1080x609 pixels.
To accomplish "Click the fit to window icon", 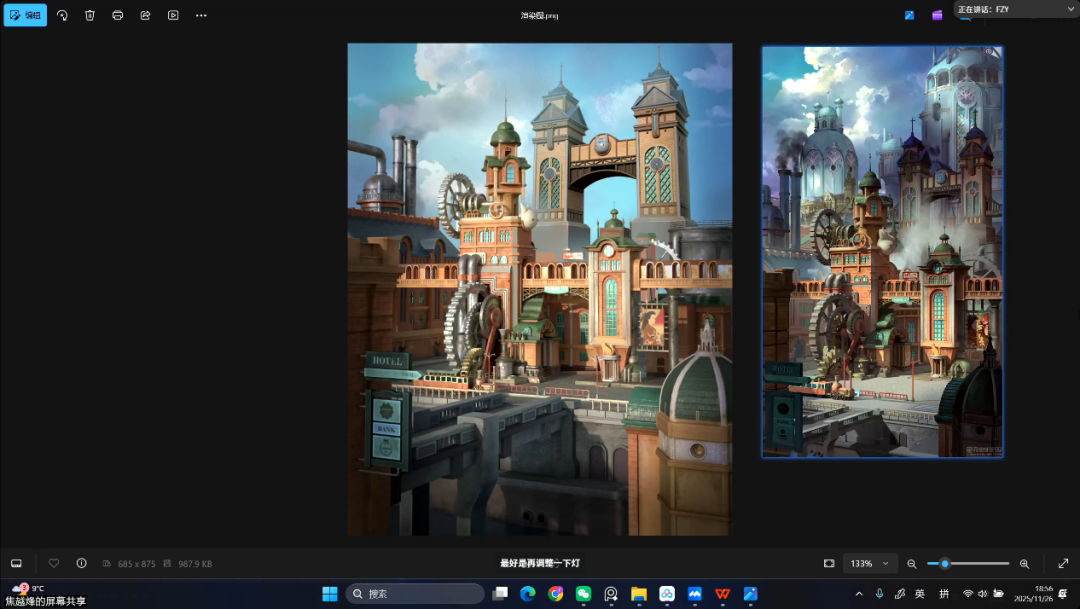I will [x=829, y=563].
